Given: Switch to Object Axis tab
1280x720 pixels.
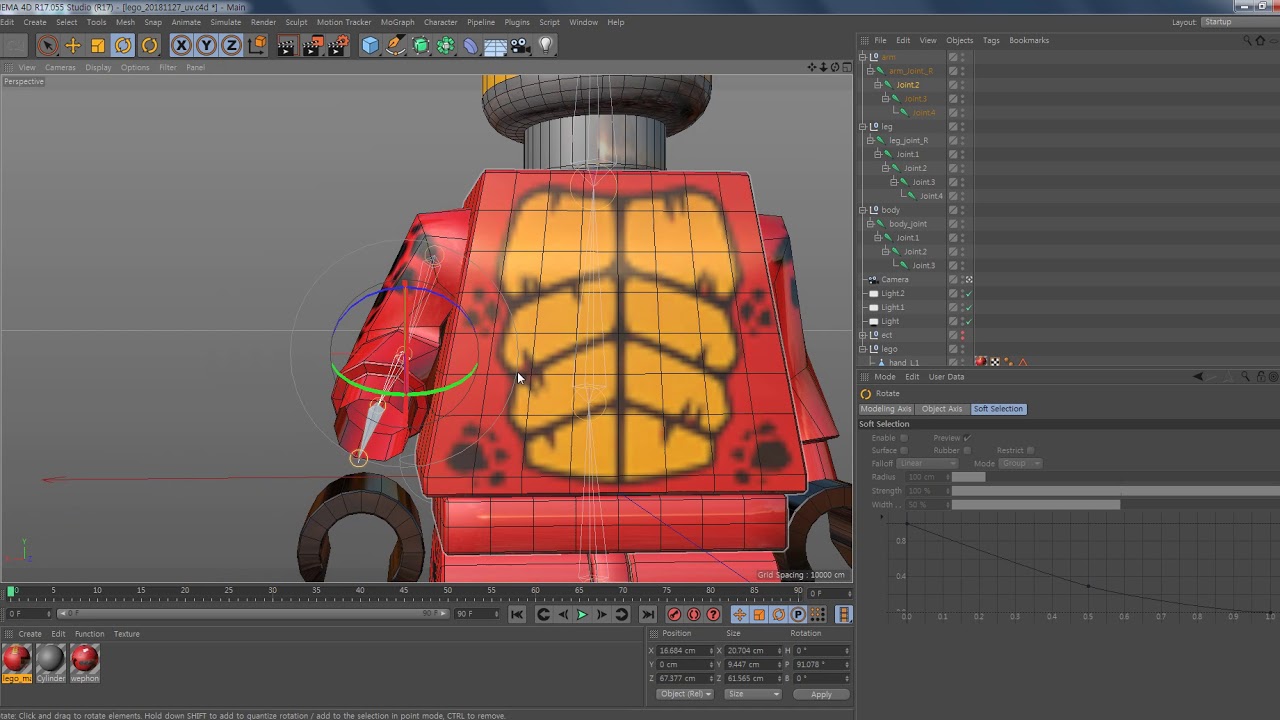Looking at the screenshot, I should pyautogui.click(x=942, y=409).
